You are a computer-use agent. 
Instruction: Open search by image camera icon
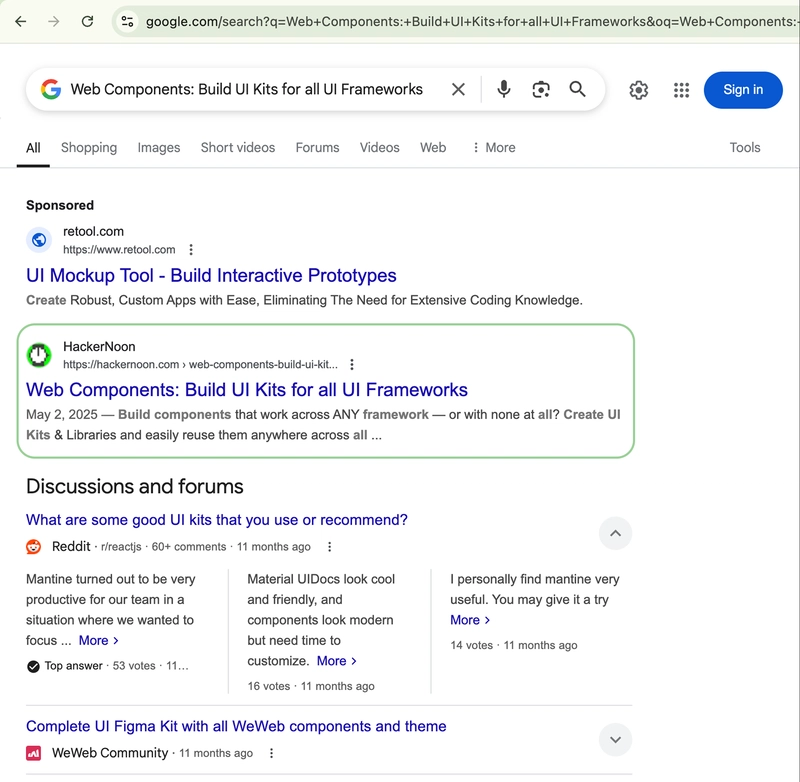point(541,89)
